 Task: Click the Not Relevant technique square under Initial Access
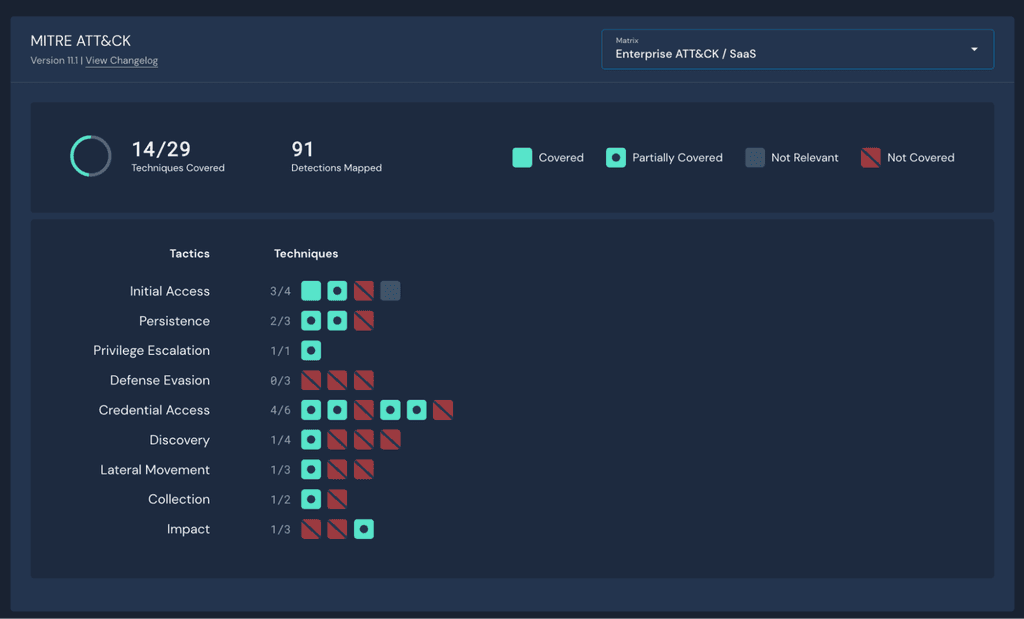[390, 290]
